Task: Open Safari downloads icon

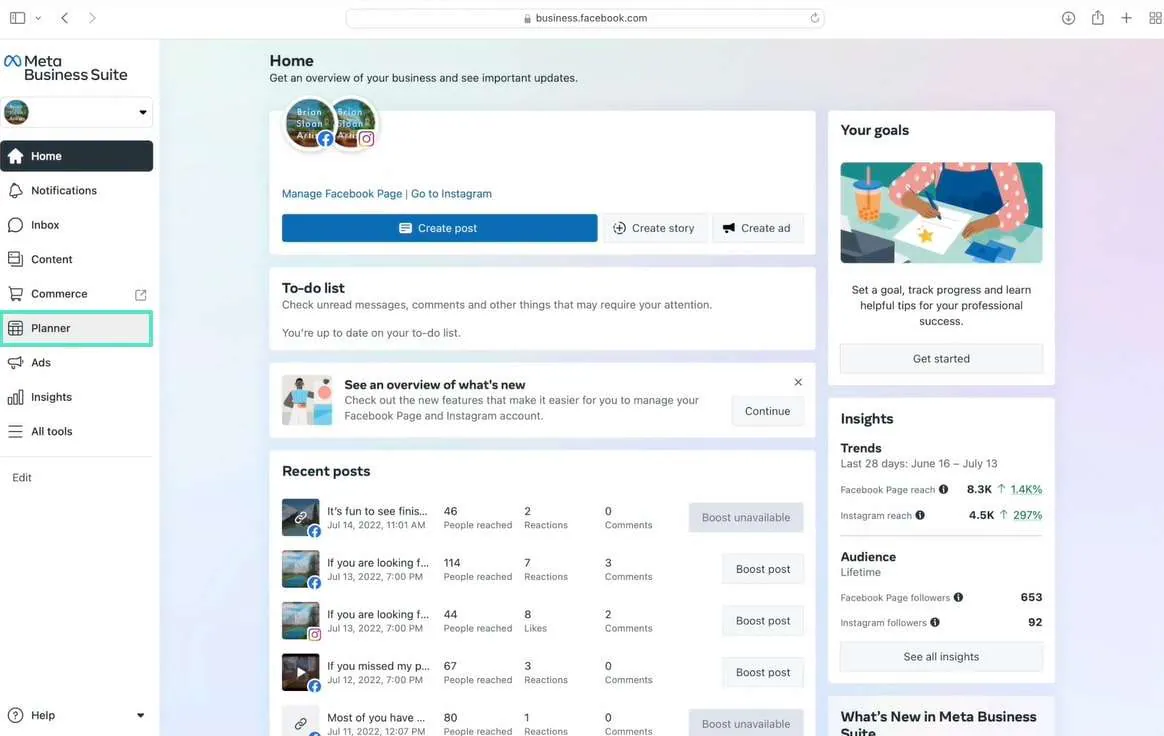Action: coord(1068,18)
